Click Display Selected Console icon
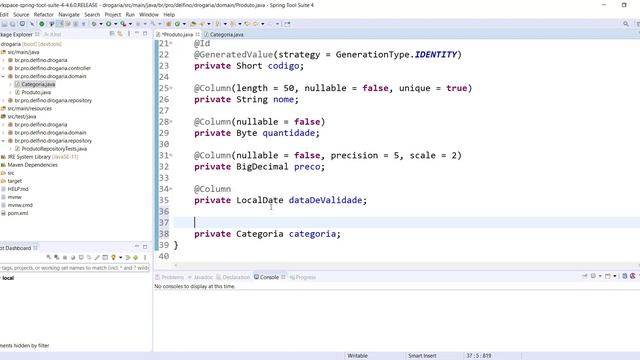The image size is (640, 360). 593,276
